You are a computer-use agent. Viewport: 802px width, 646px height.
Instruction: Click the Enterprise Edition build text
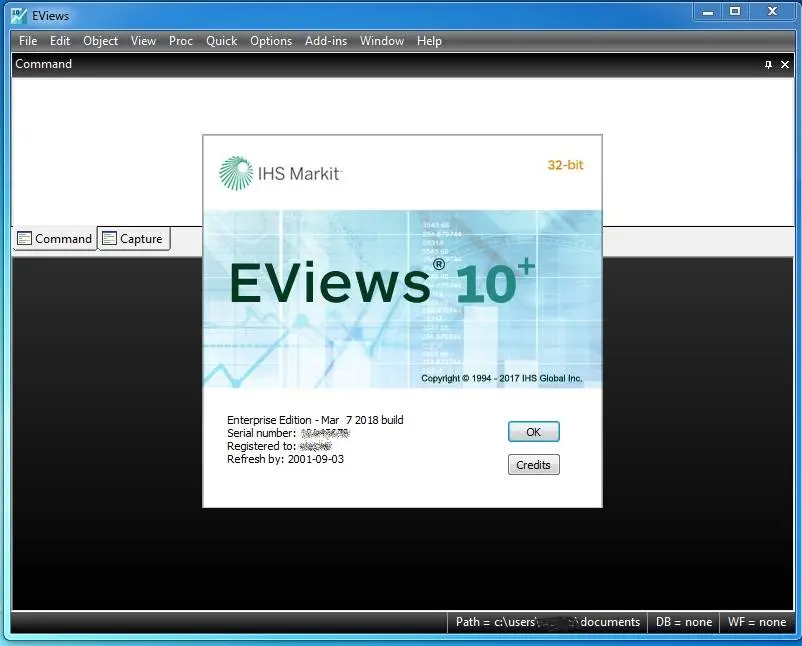(315, 420)
